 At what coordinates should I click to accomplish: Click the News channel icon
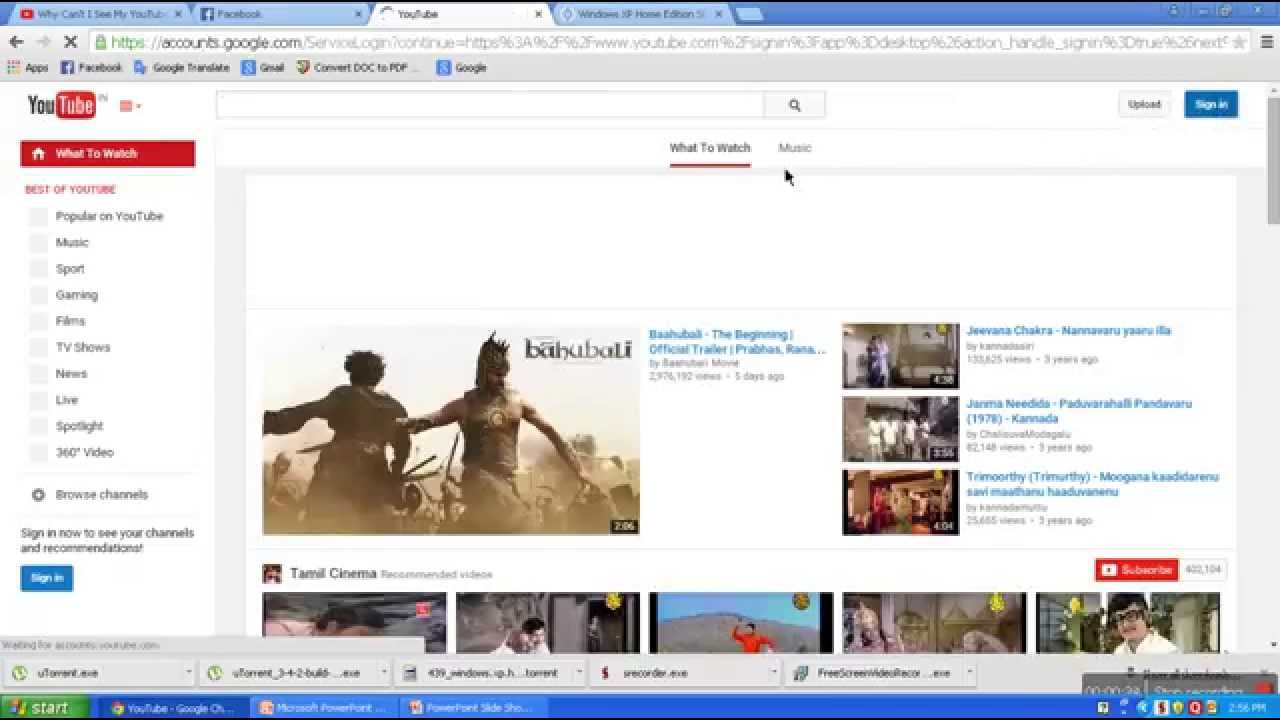pyautogui.click(x=38, y=373)
